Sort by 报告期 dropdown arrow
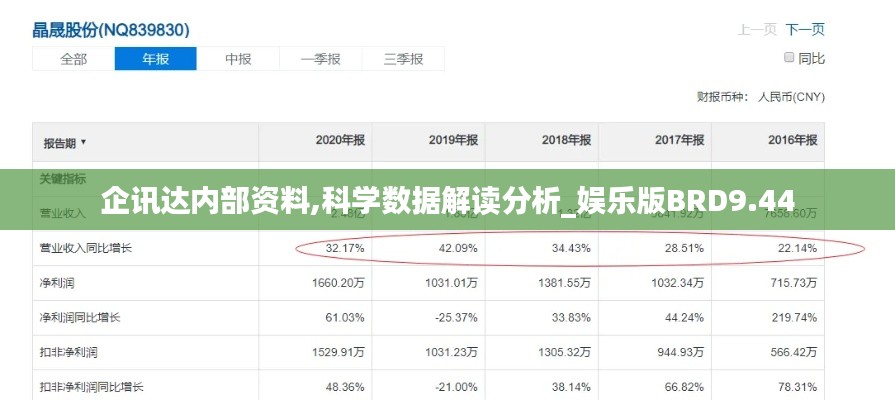Screen dimensions: 895x400 83,142
